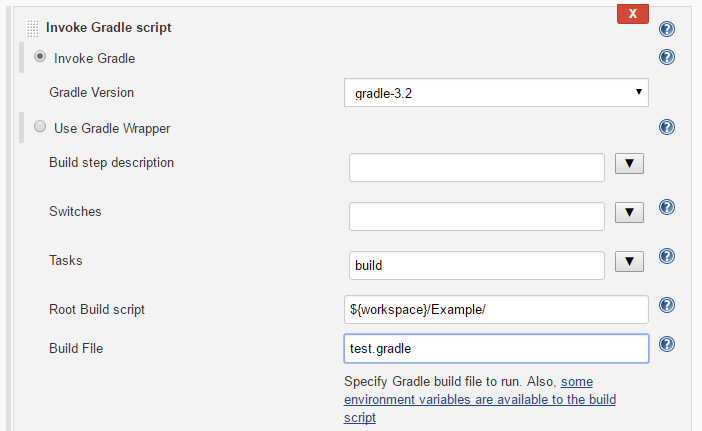Image resolution: width=702 pixels, height=431 pixels.
Task: Show help for Use Gradle Wrapper
Action: click(667, 127)
